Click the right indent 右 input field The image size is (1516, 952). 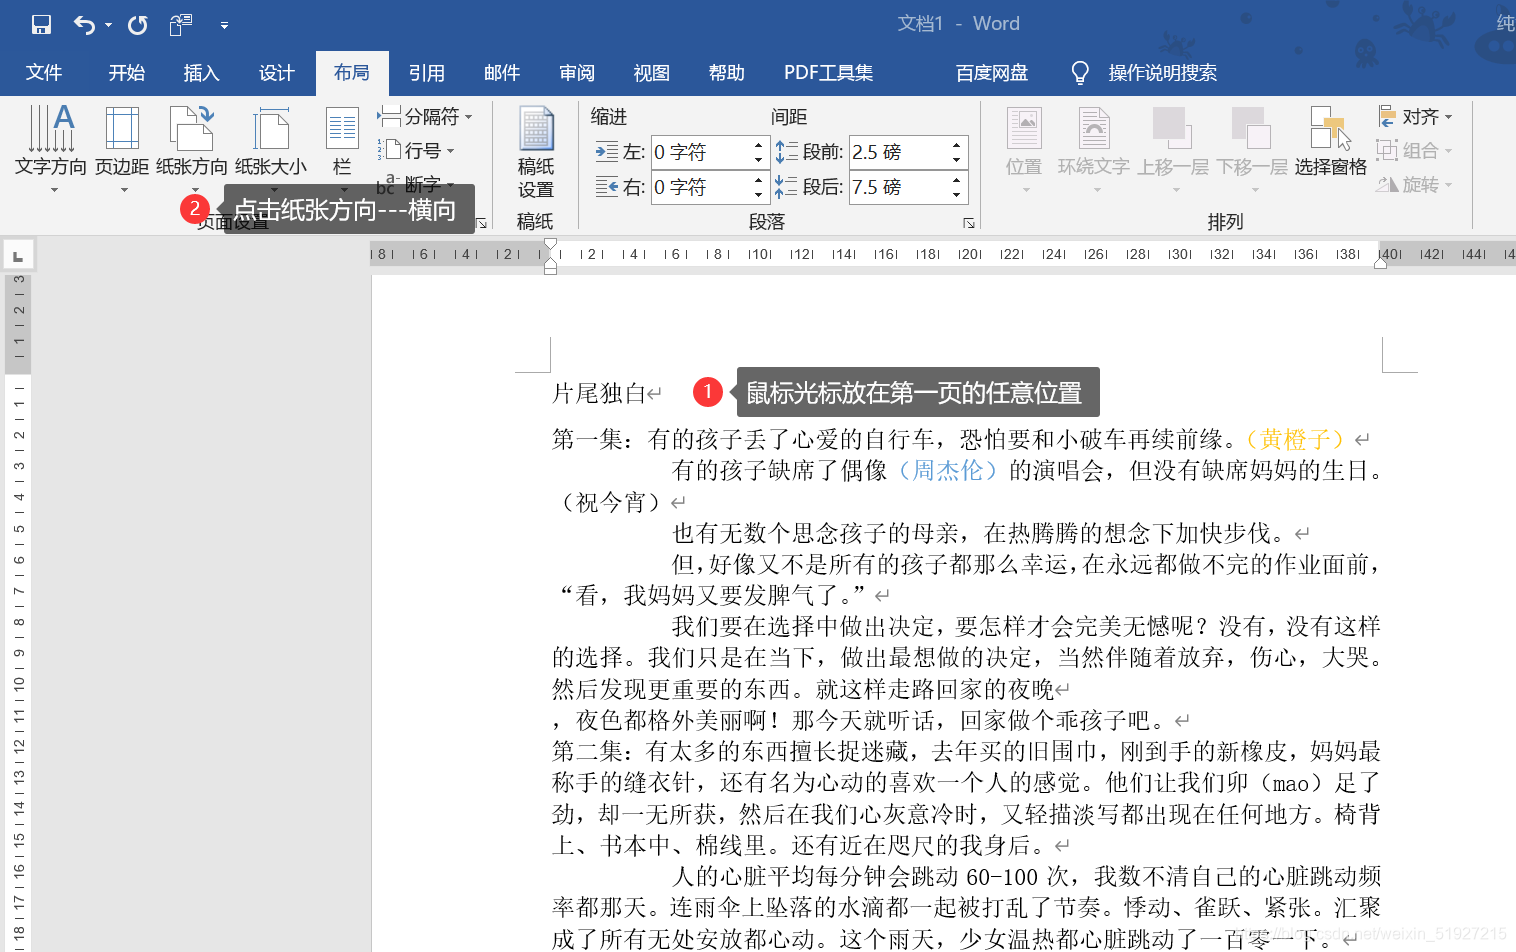click(700, 187)
